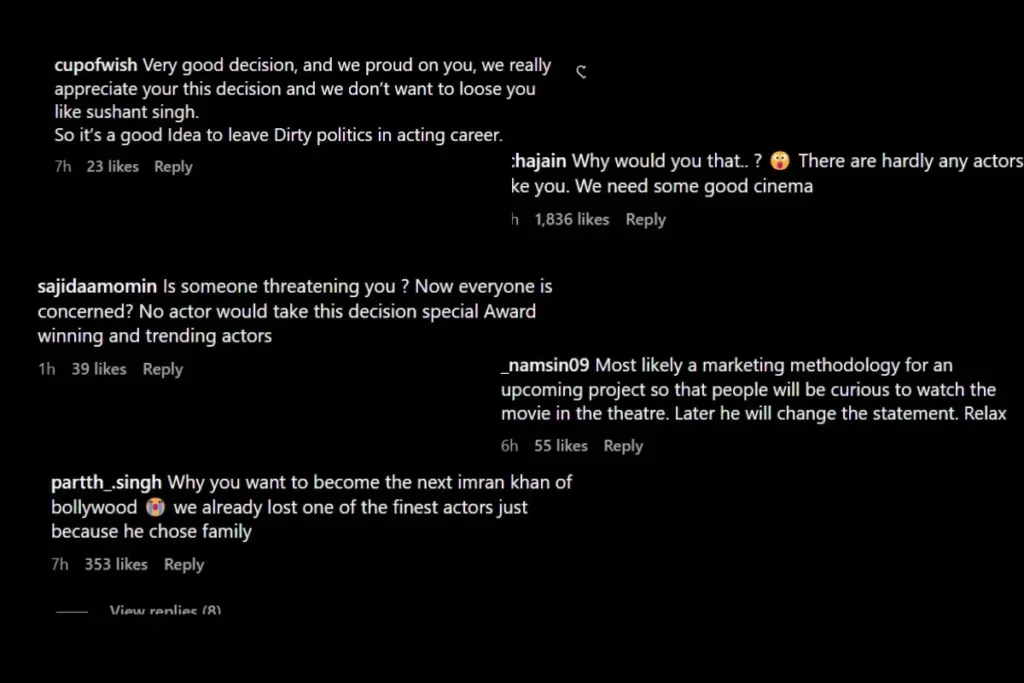View 55 likes on _namsin09 comment
Screen dimensions: 1024x683
[x=561, y=446]
